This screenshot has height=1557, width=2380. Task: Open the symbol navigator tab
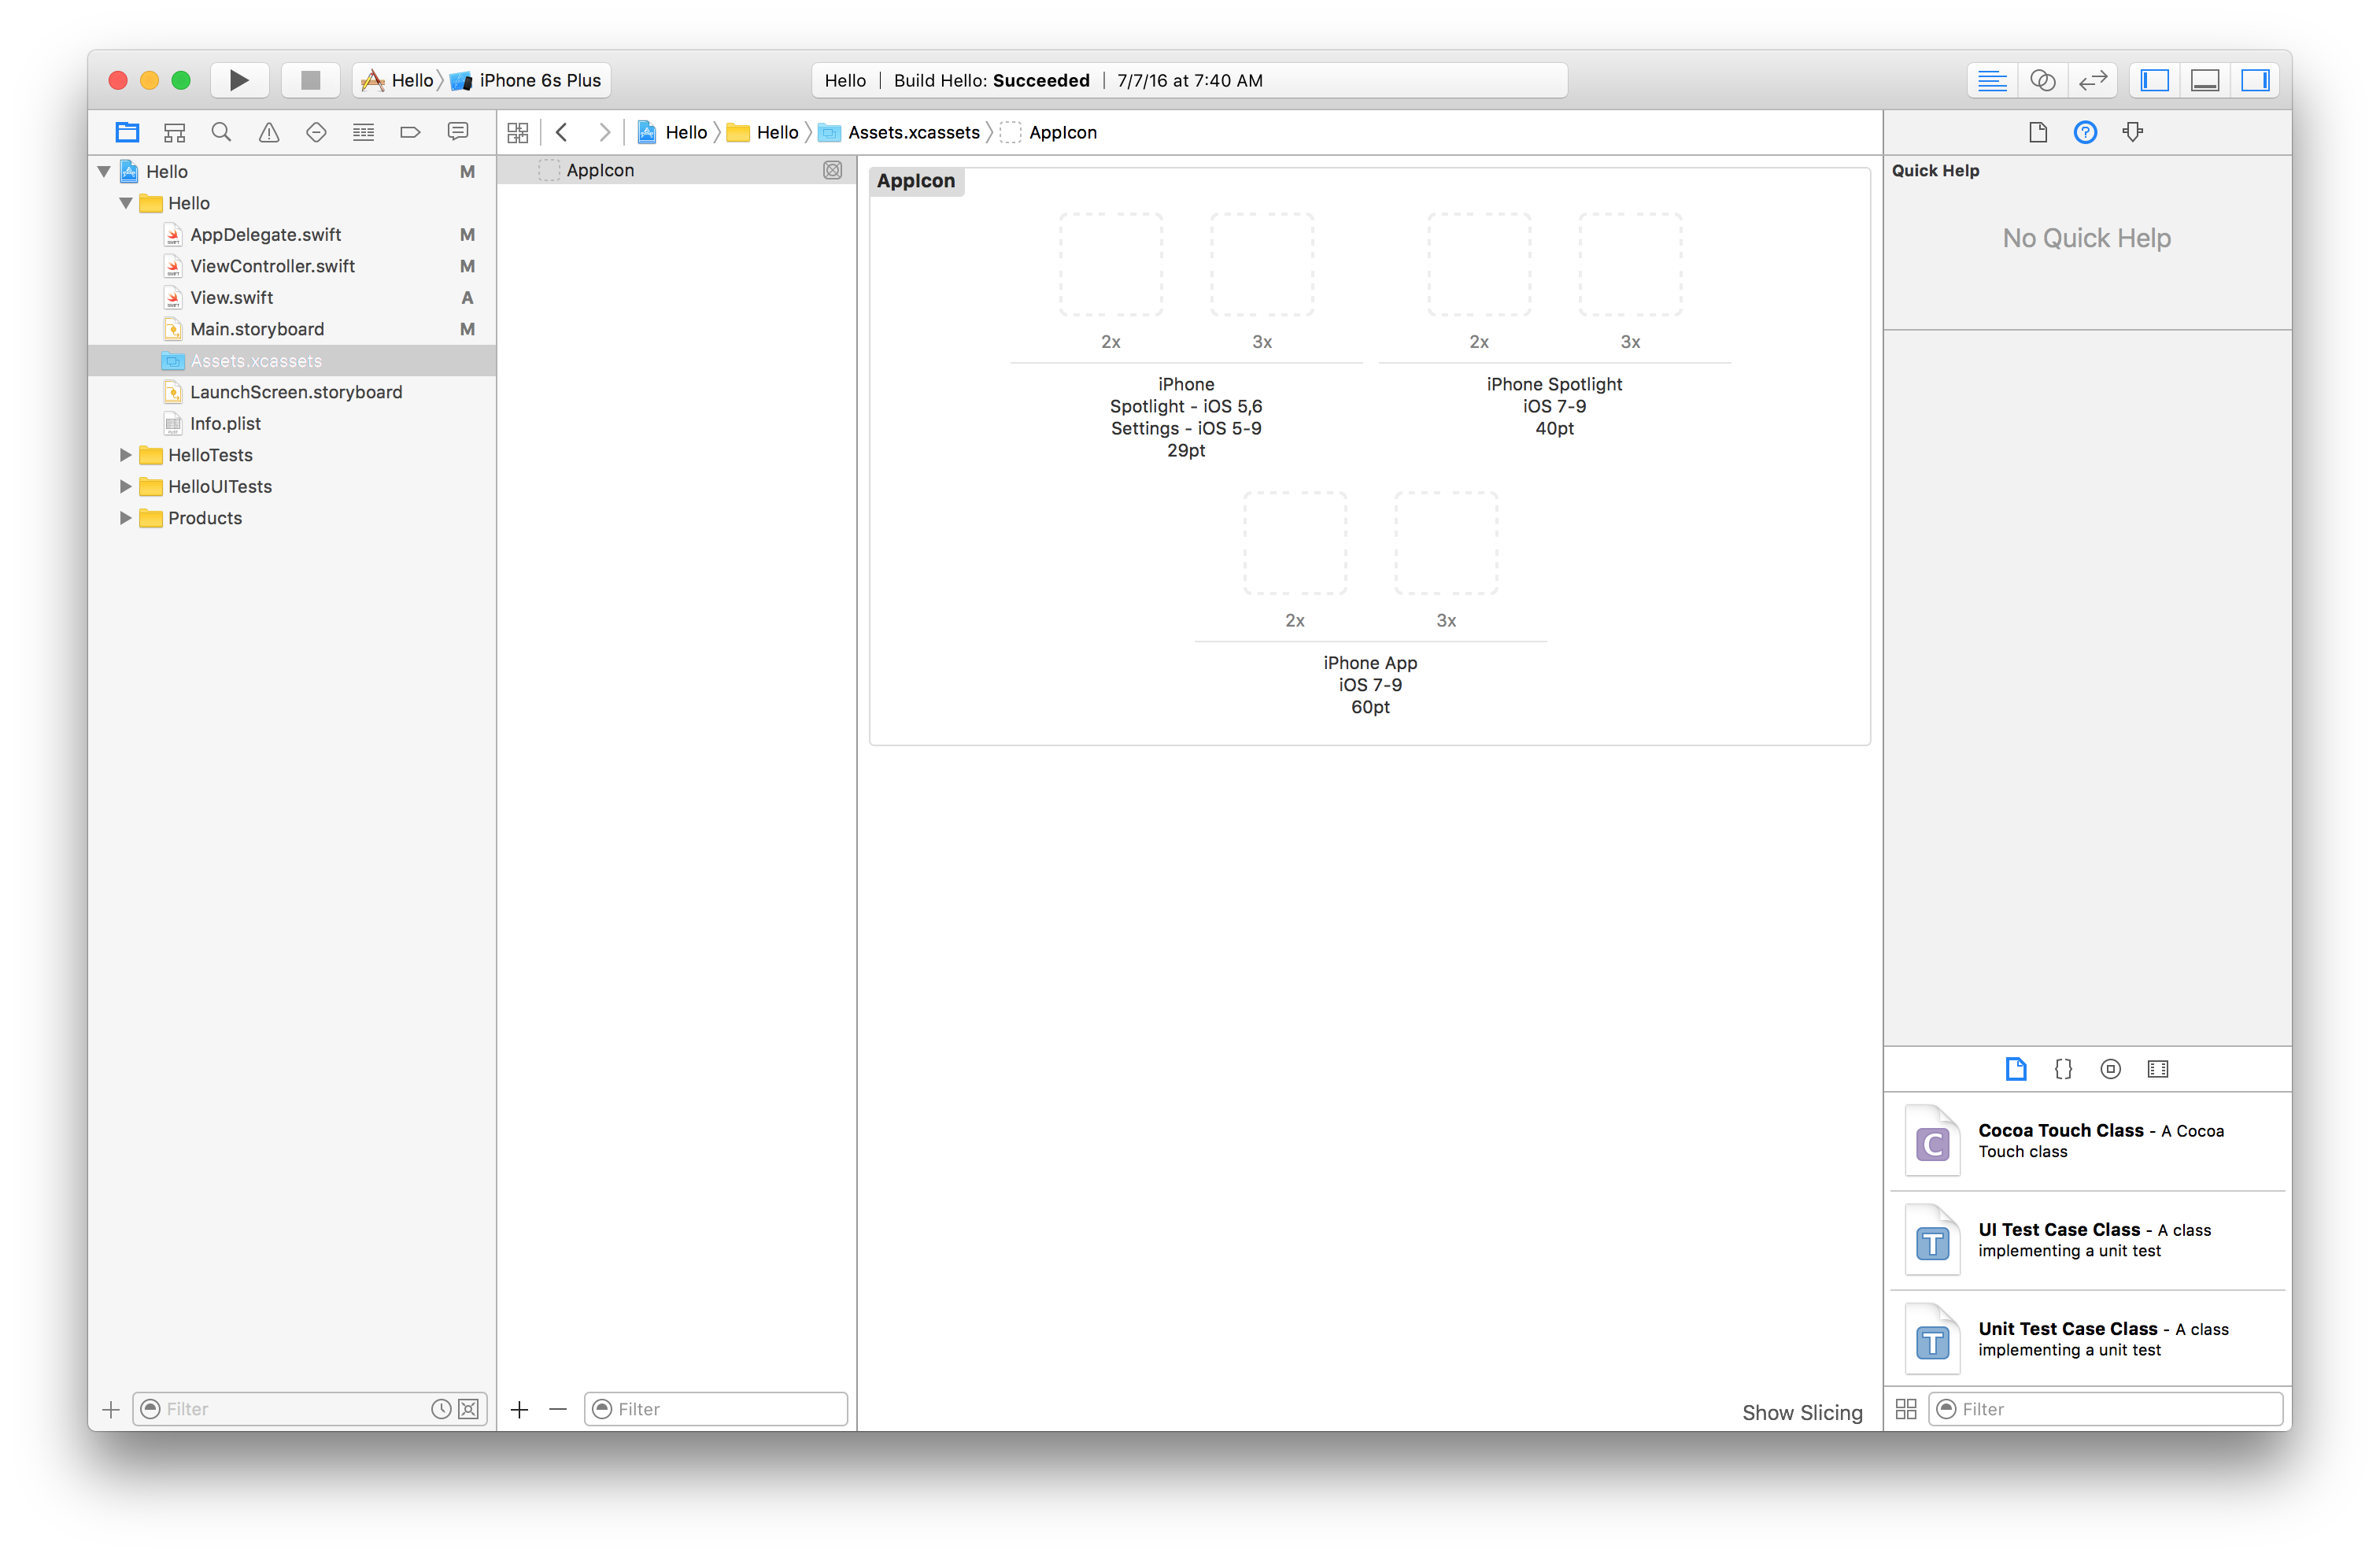(175, 132)
